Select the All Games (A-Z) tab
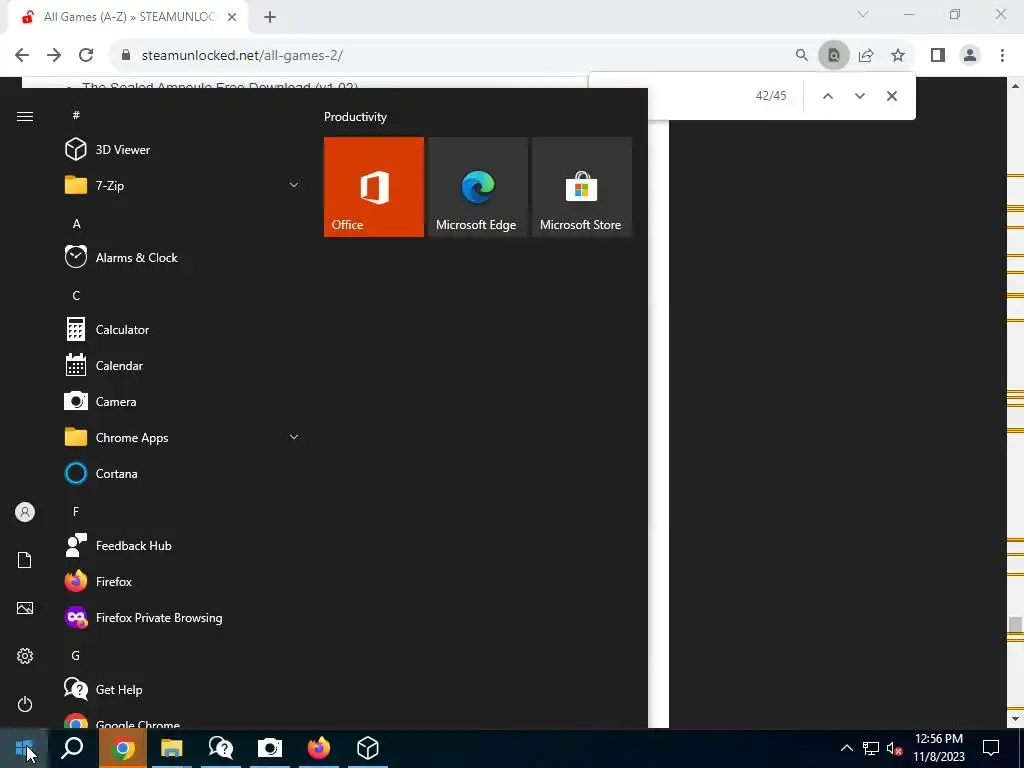This screenshot has width=1024, height=768. pyautogui.click(x=128, y=17)
